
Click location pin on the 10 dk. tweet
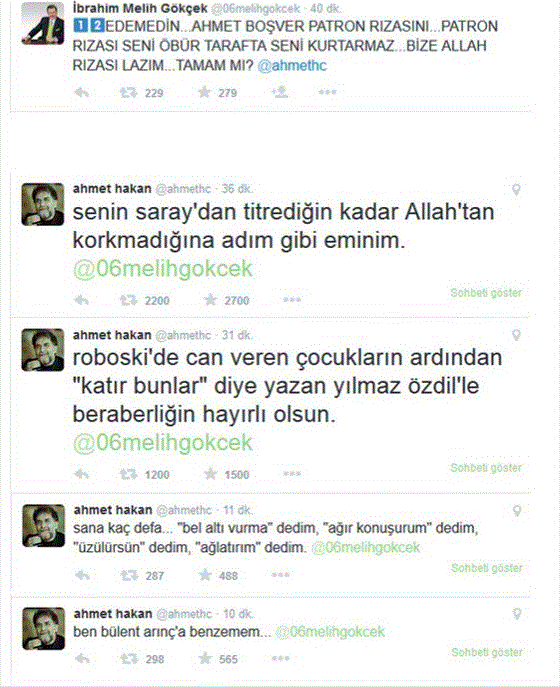[517, 614]
